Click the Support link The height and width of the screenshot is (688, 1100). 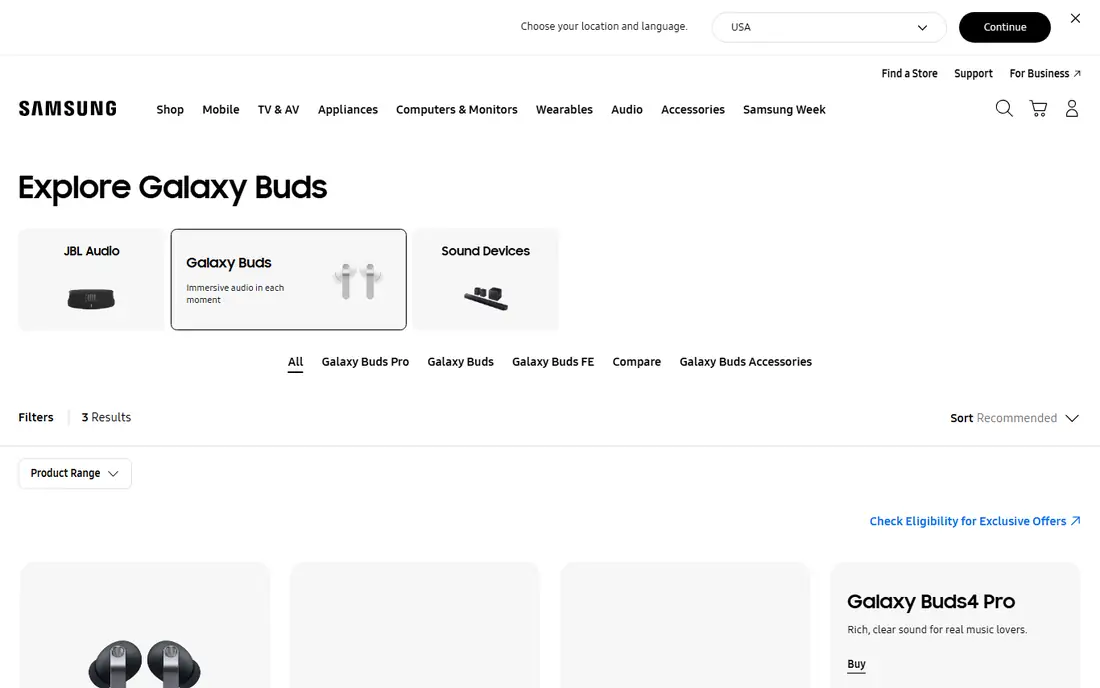[x=973, y=74]
